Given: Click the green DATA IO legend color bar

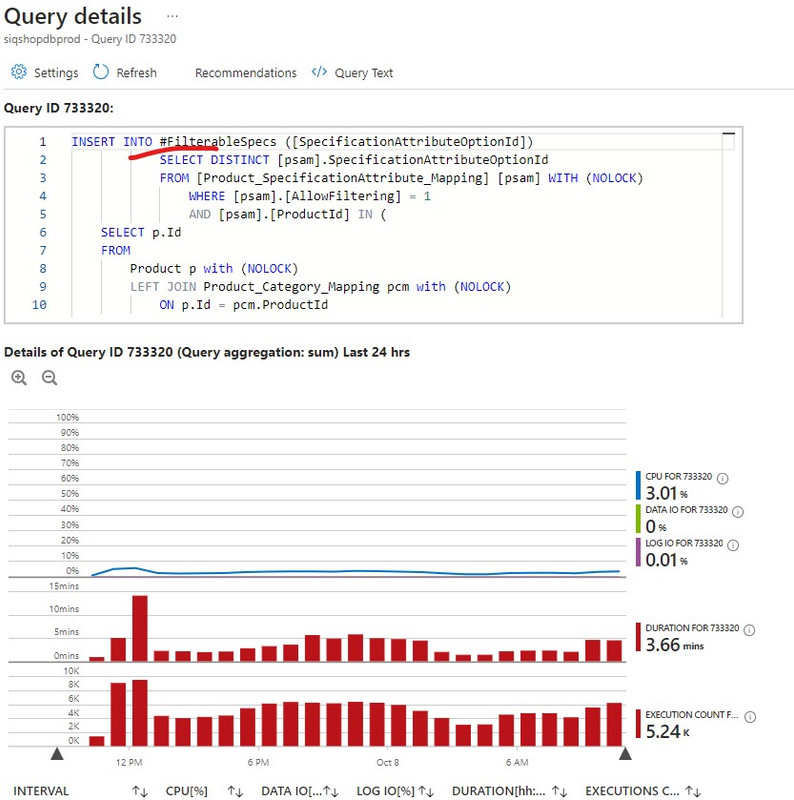Looking at the screenshot, I should 638,519.
